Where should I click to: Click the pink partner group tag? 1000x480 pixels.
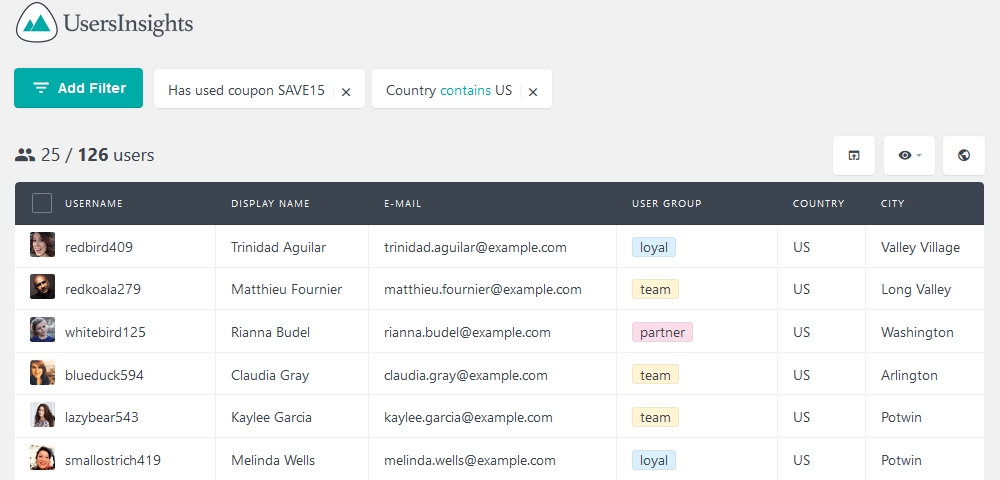[x=662, y=332]
